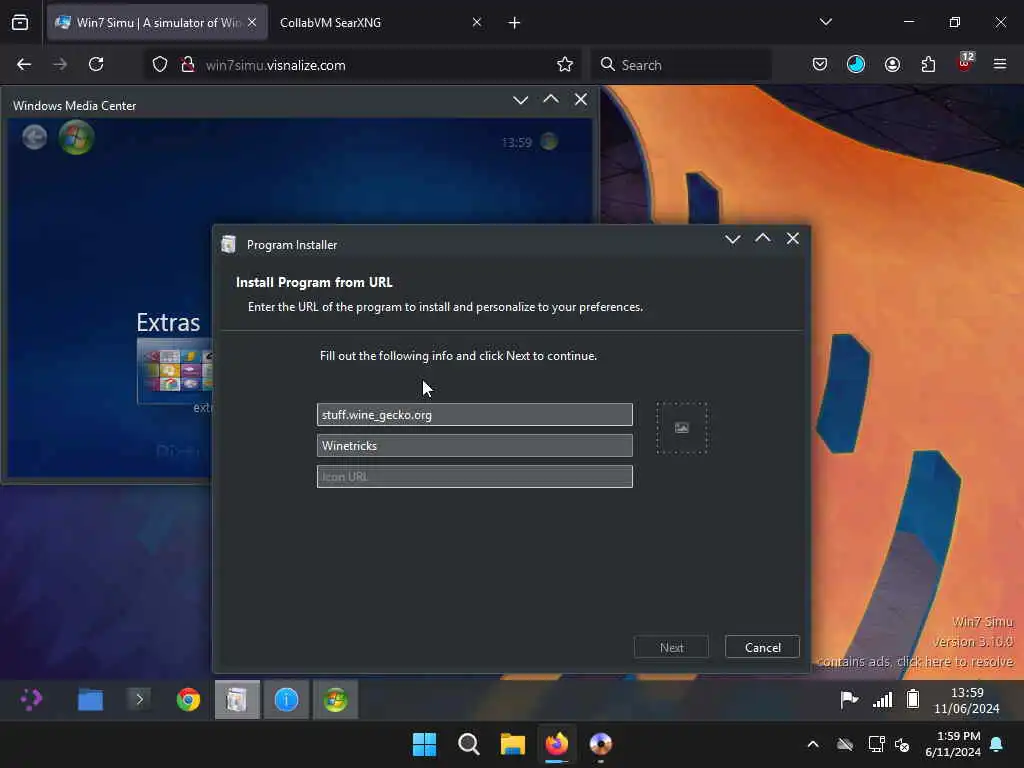Open Windows File Explorer from taskbar
1024x768 pixels.
[513, 744]
